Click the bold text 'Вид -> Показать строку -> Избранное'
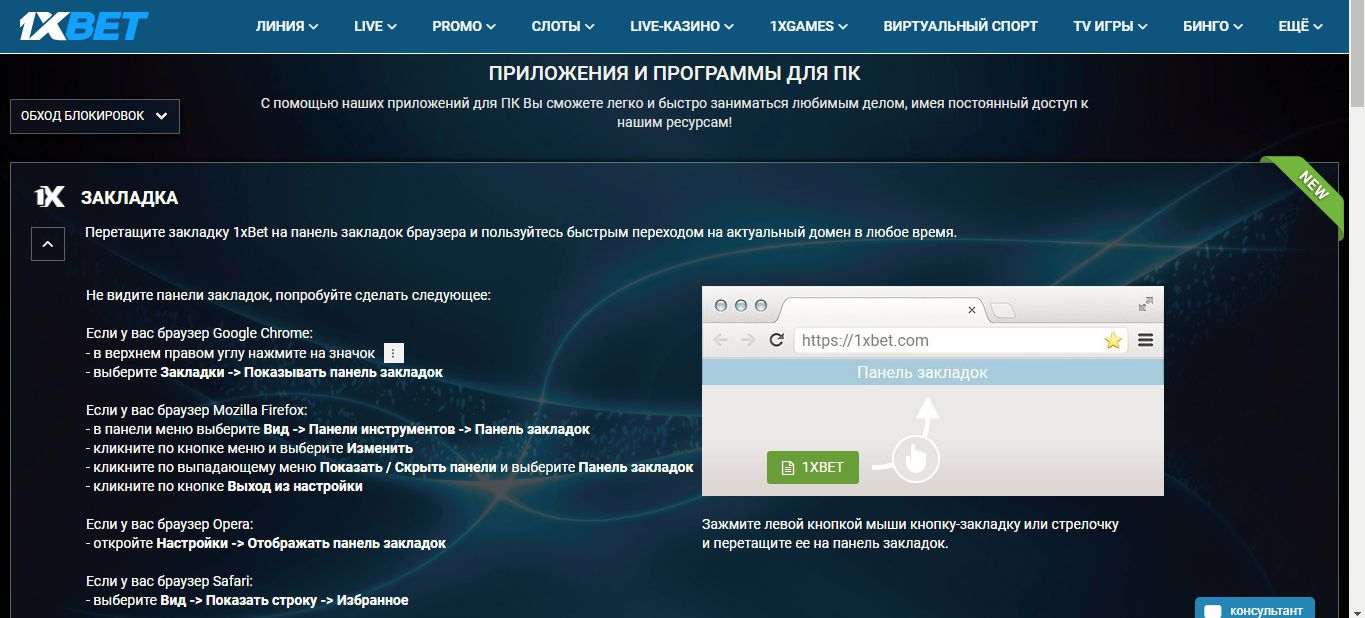 284,600
